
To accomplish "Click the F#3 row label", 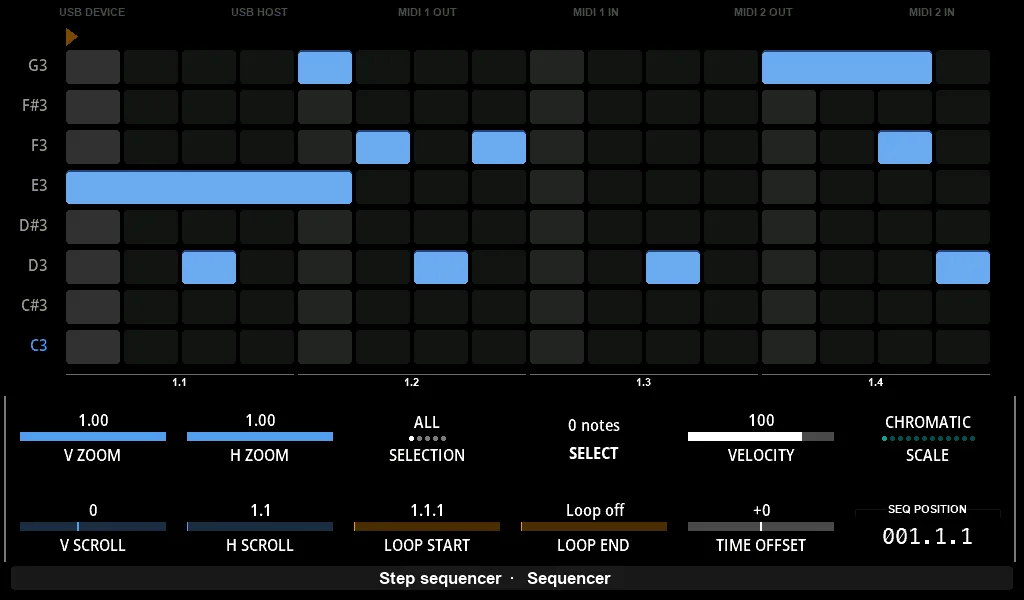I will click(x=35, y=105).
